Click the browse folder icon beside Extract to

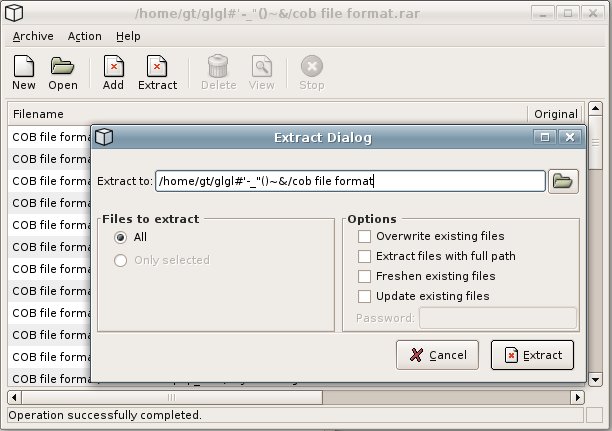[564, 181]
